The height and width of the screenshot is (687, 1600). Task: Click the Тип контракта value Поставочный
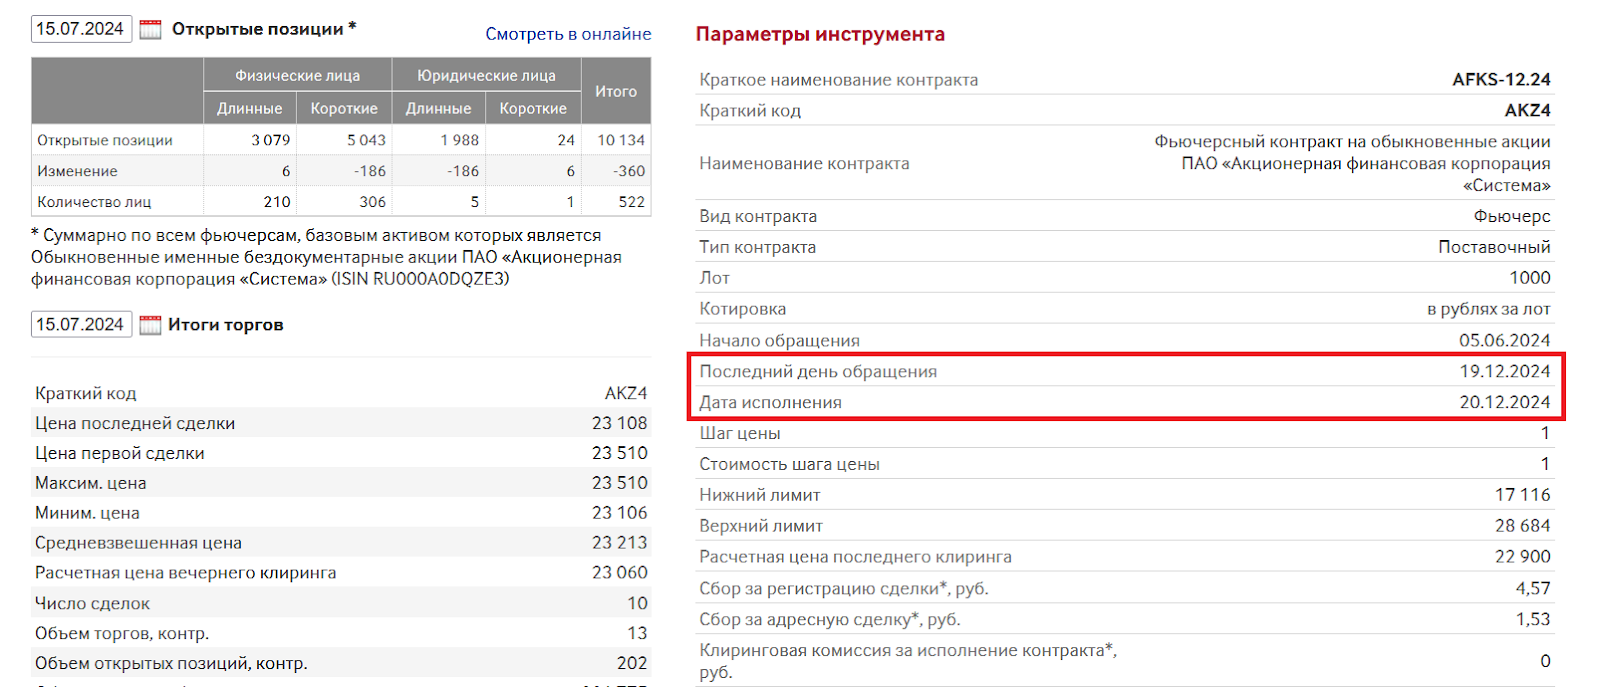(x=1494, y=247)
